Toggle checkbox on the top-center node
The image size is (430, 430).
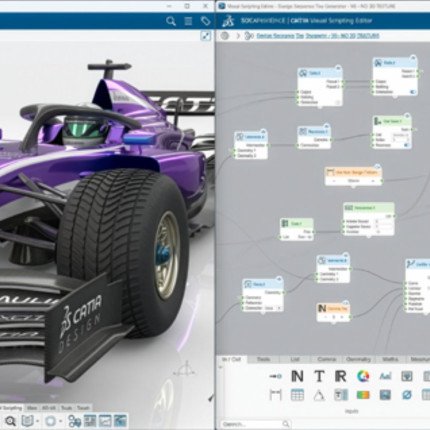pos(338,102)
